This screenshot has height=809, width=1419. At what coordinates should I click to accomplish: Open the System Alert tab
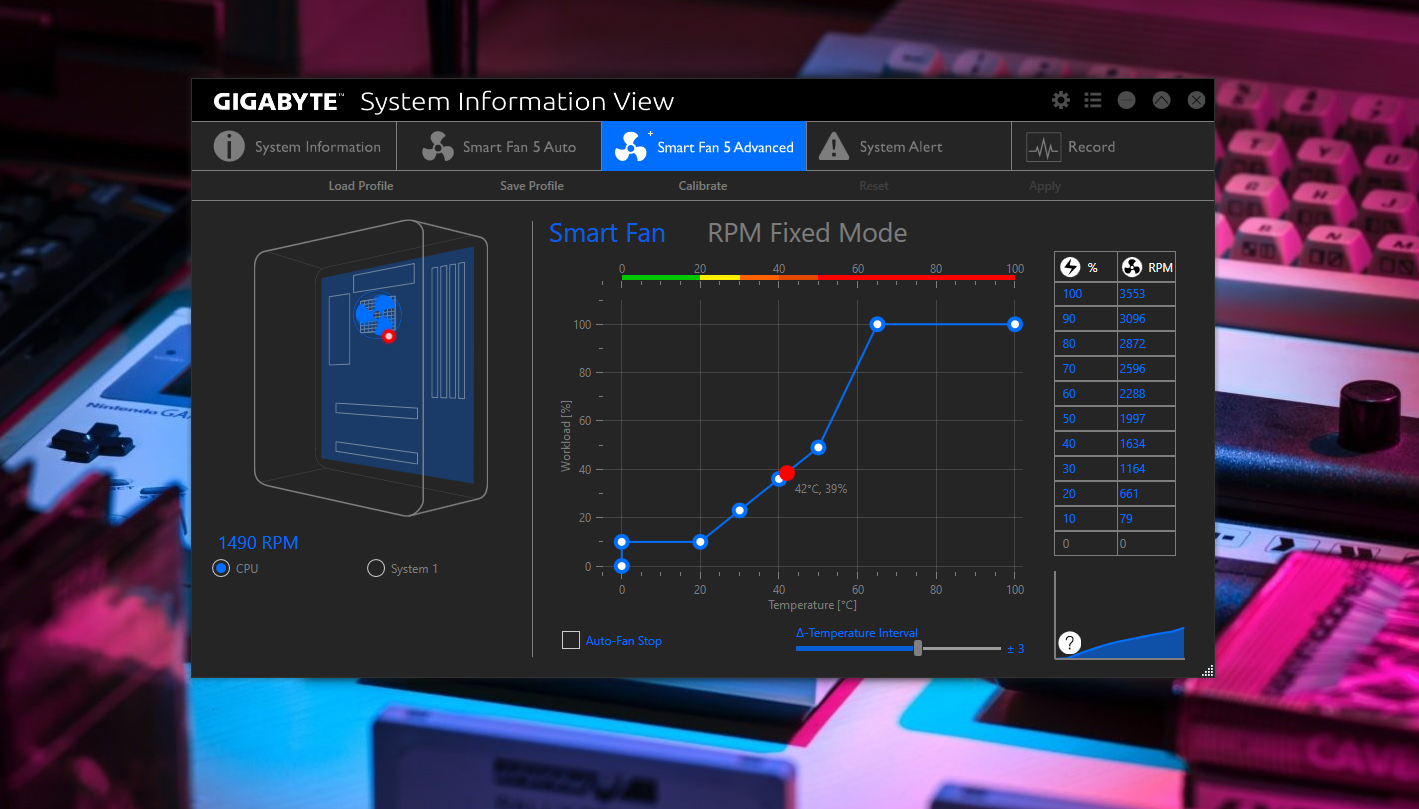[908, 146]
